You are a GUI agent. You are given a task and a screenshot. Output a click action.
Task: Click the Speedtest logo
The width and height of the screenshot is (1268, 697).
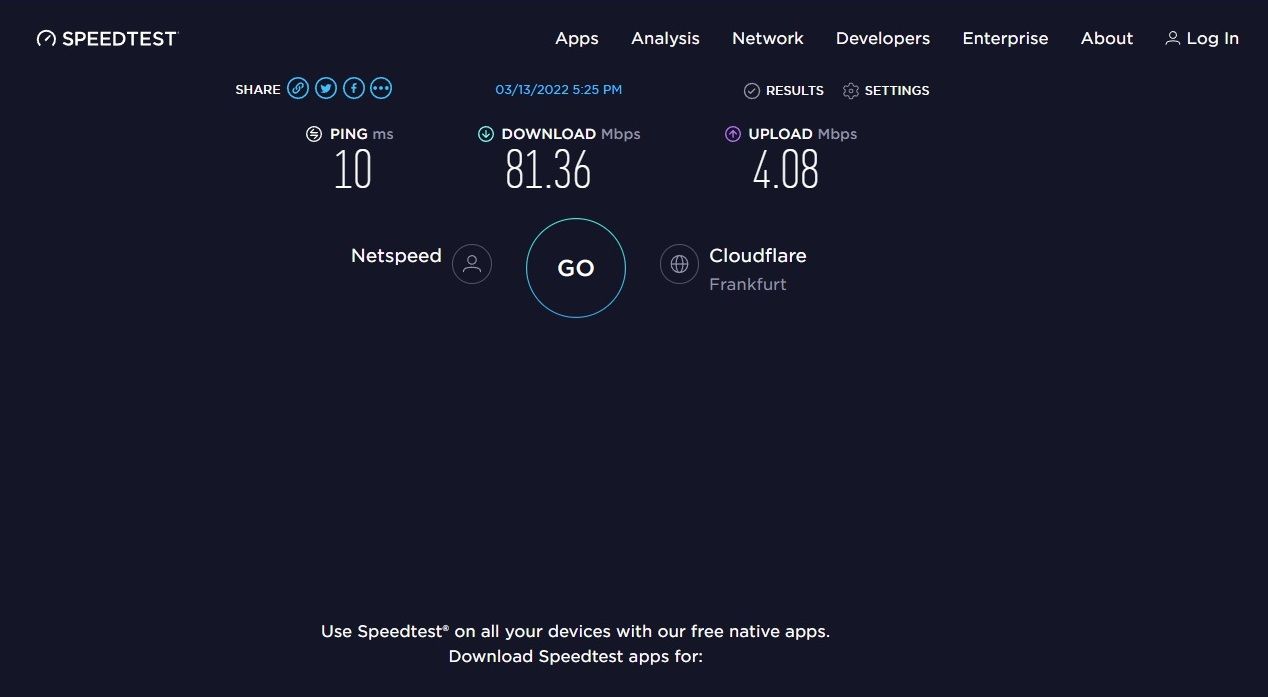(x=107, y=38)
